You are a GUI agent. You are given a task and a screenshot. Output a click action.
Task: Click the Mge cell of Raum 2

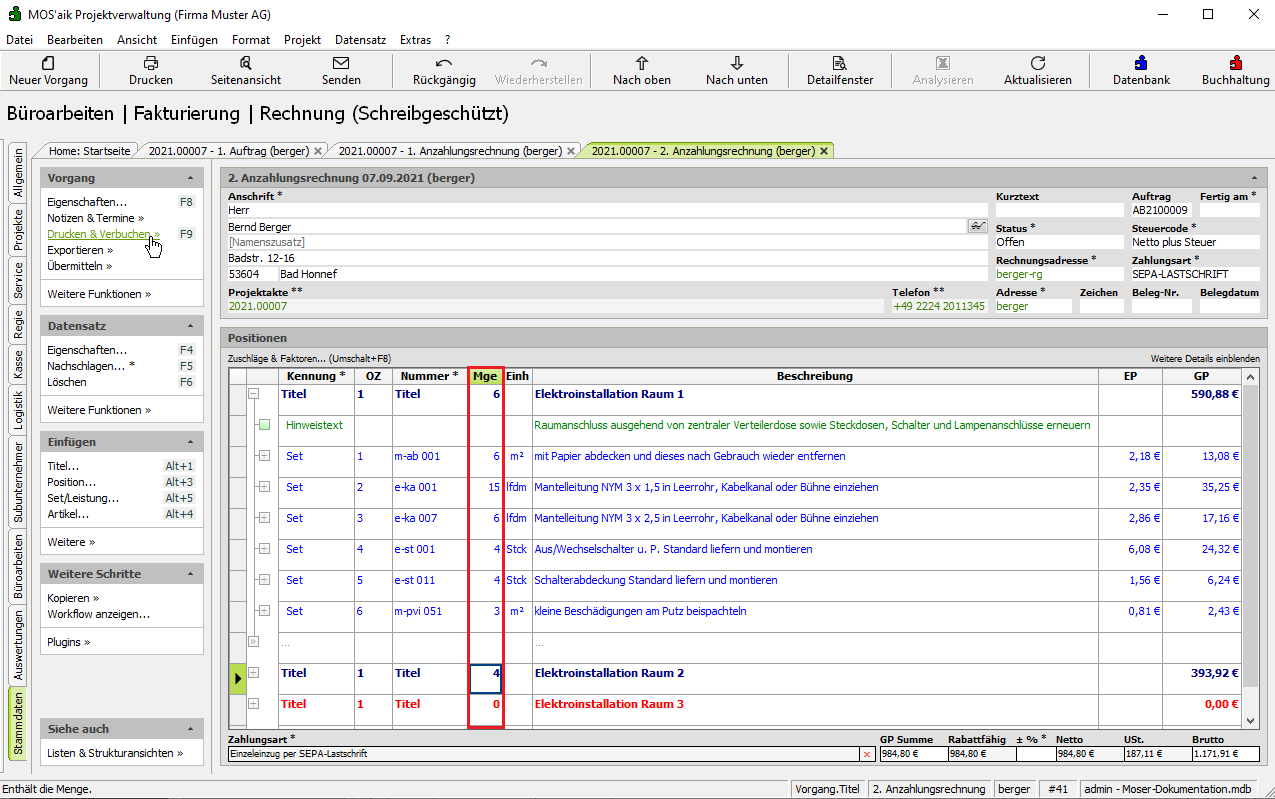coord(486,678)
